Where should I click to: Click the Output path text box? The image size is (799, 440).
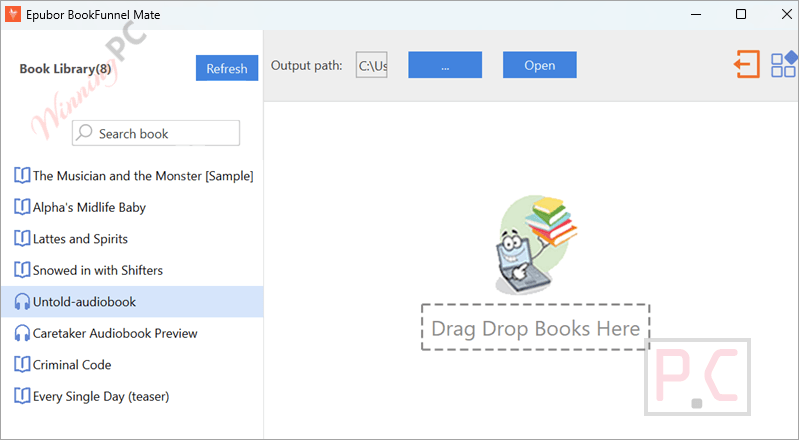[371, 65]
